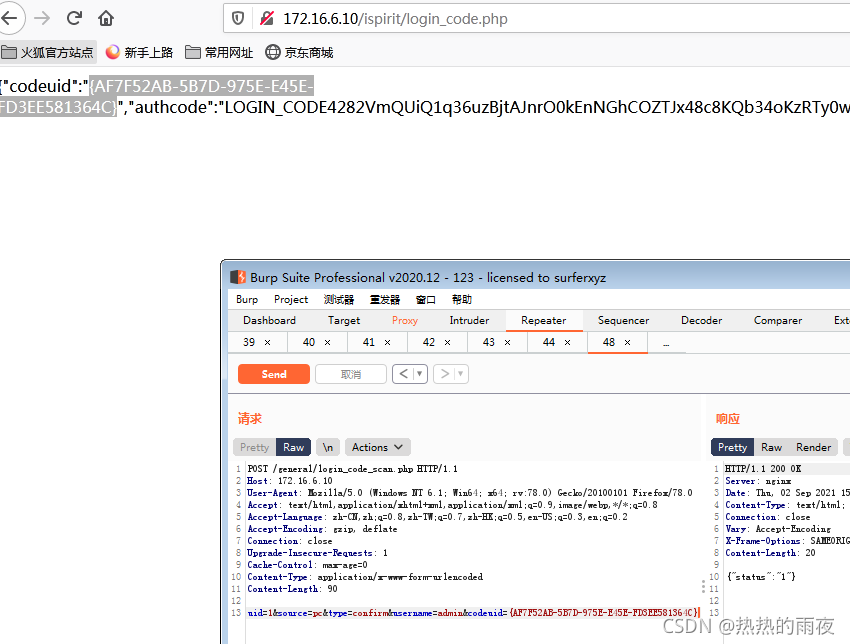Open the Burp menu
This screenshot has width=850, height=644.
click(x=247, y=299)
